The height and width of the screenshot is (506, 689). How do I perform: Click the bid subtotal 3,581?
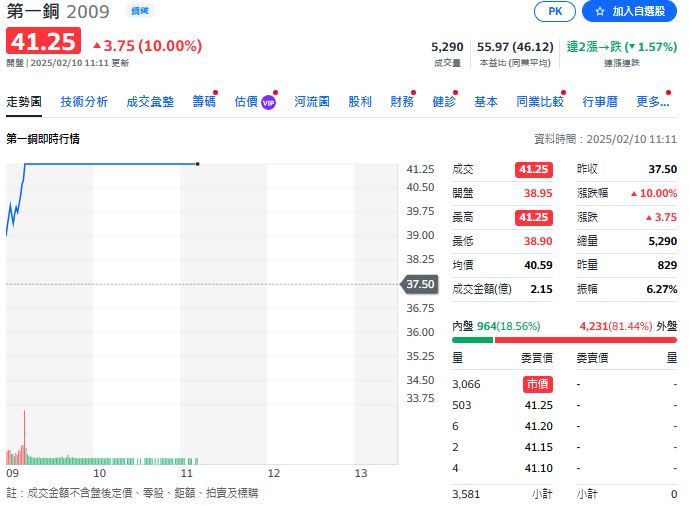point(466,494)
